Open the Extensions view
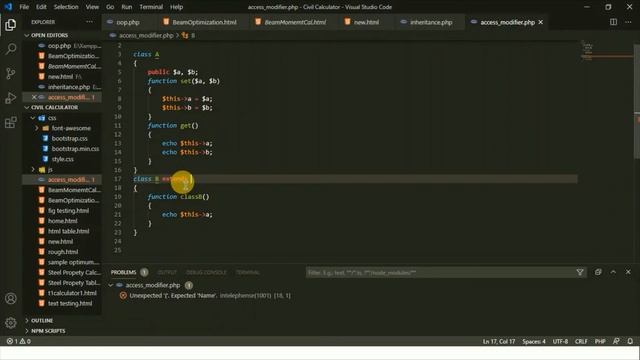Image resolution: width=640 pixels, height=360 pixels. point(11,122)
